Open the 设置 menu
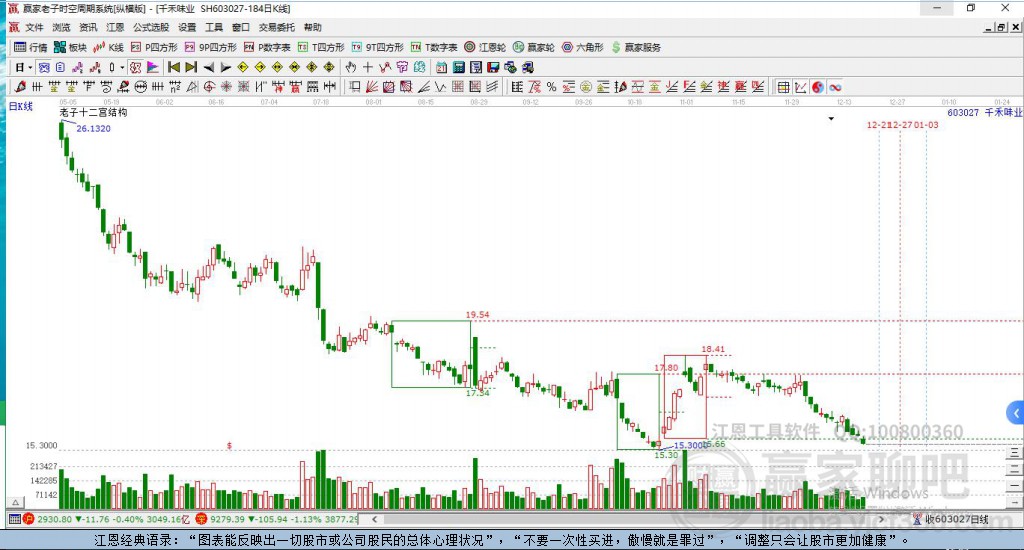Screen dimensions: 1024x550 click(187, 27)
